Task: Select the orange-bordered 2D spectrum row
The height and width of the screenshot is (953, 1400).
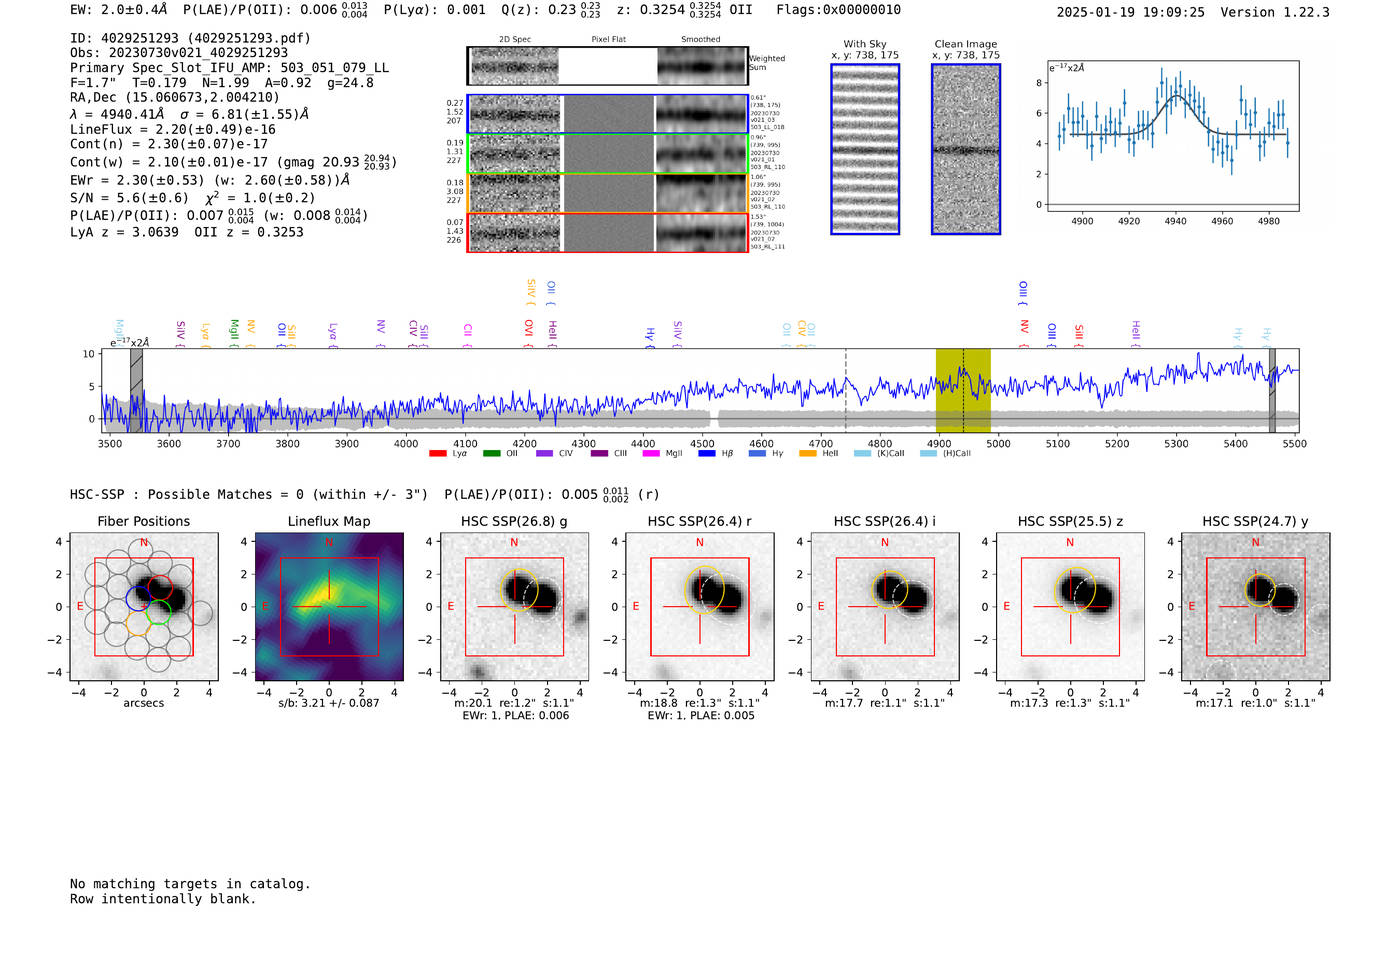Action: pyautogui.click(x=608, y=193)
